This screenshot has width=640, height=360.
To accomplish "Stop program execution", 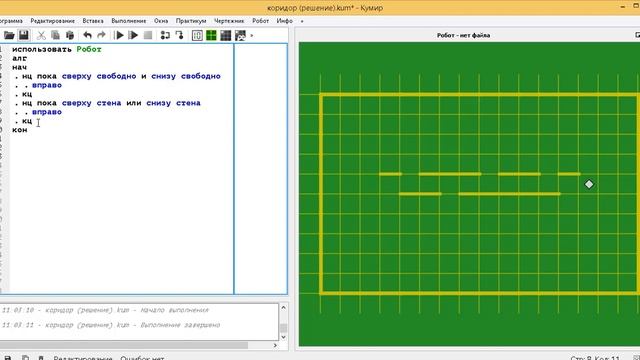I will click(148, 36).
